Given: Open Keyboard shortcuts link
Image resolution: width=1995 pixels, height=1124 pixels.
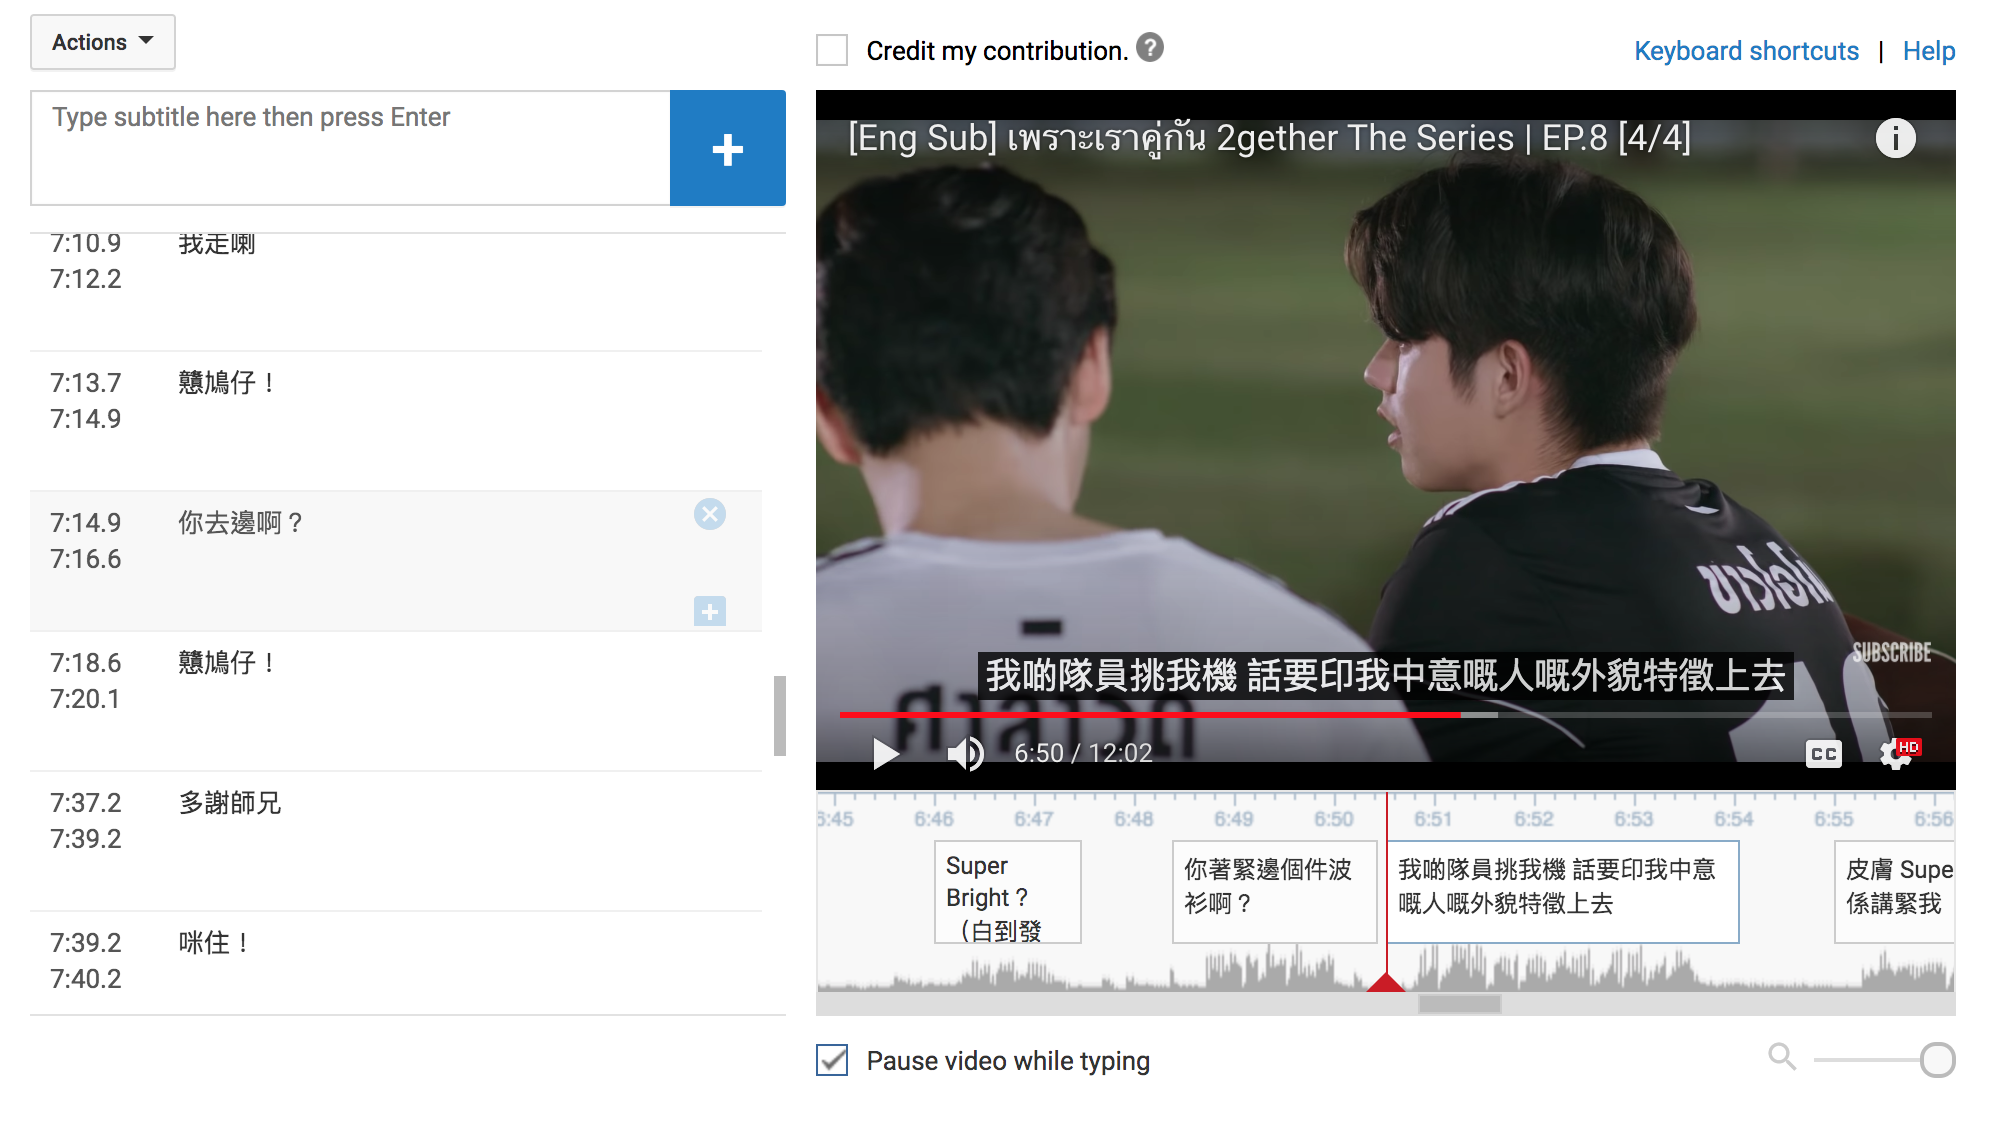Looking at the screenshot, I should tap(1746, 51).
